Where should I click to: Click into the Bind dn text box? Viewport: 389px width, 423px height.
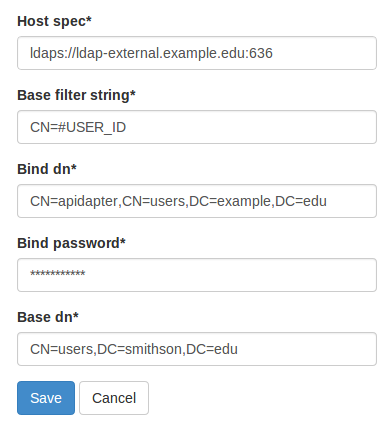(x=197, y=201)
